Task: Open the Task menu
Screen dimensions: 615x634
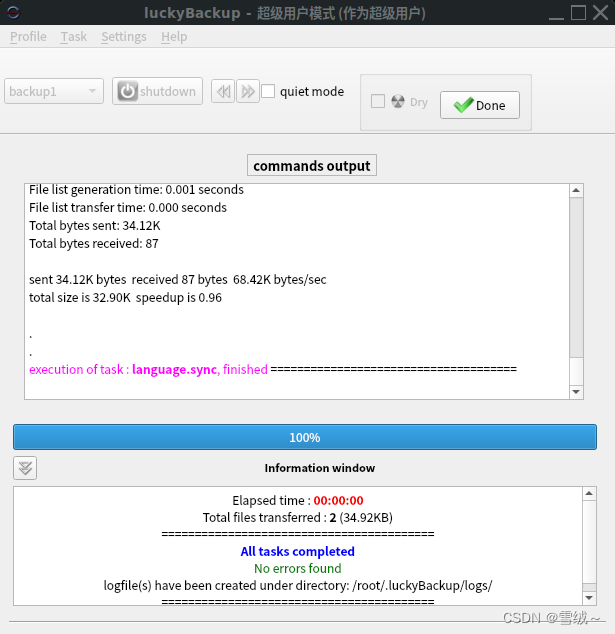Action: (74, 37)
